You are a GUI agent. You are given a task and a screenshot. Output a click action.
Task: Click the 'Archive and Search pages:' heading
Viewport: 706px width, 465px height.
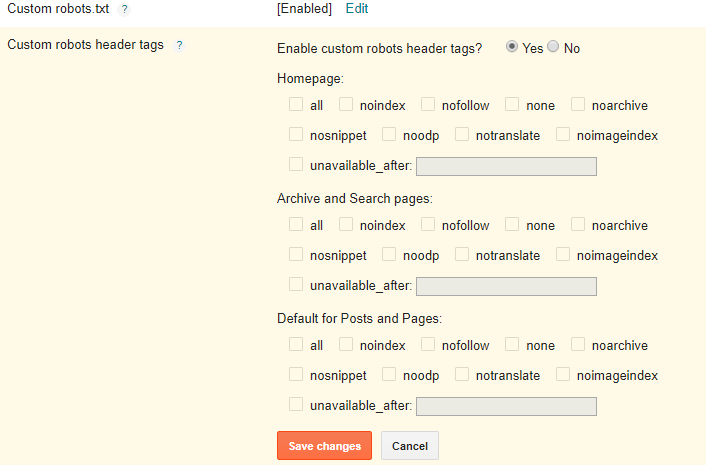pyautogui.click(x=355, y=199)
